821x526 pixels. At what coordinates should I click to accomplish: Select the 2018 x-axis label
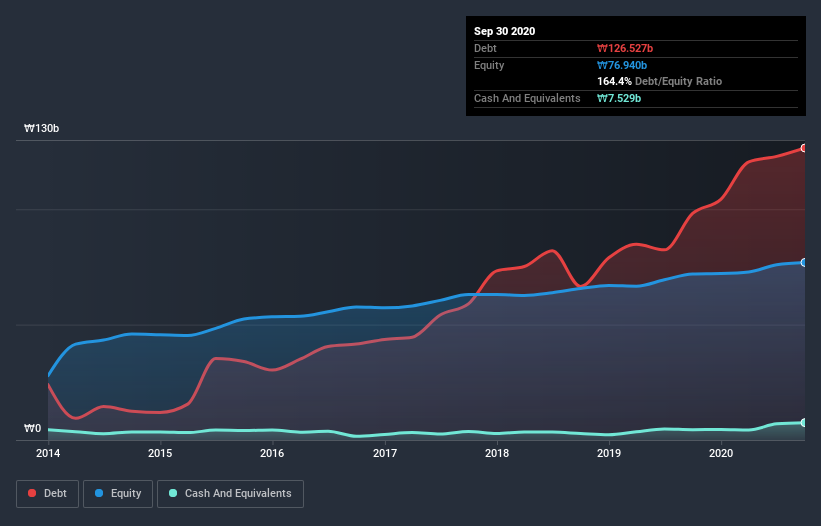[x=497, y=453]
